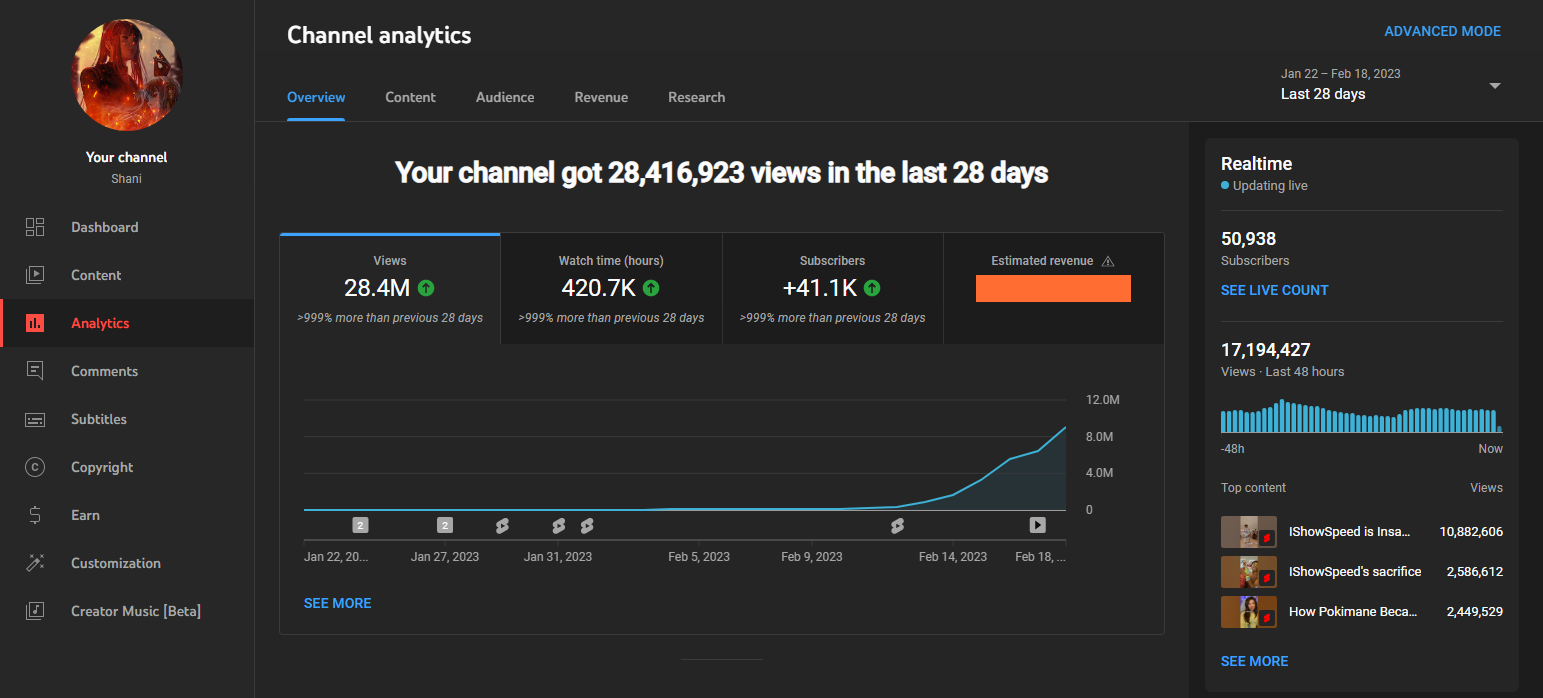Open the Earn monetization section
Image resolution: width=1543 pixels, height=698 pixels.
tap(85, 515)
